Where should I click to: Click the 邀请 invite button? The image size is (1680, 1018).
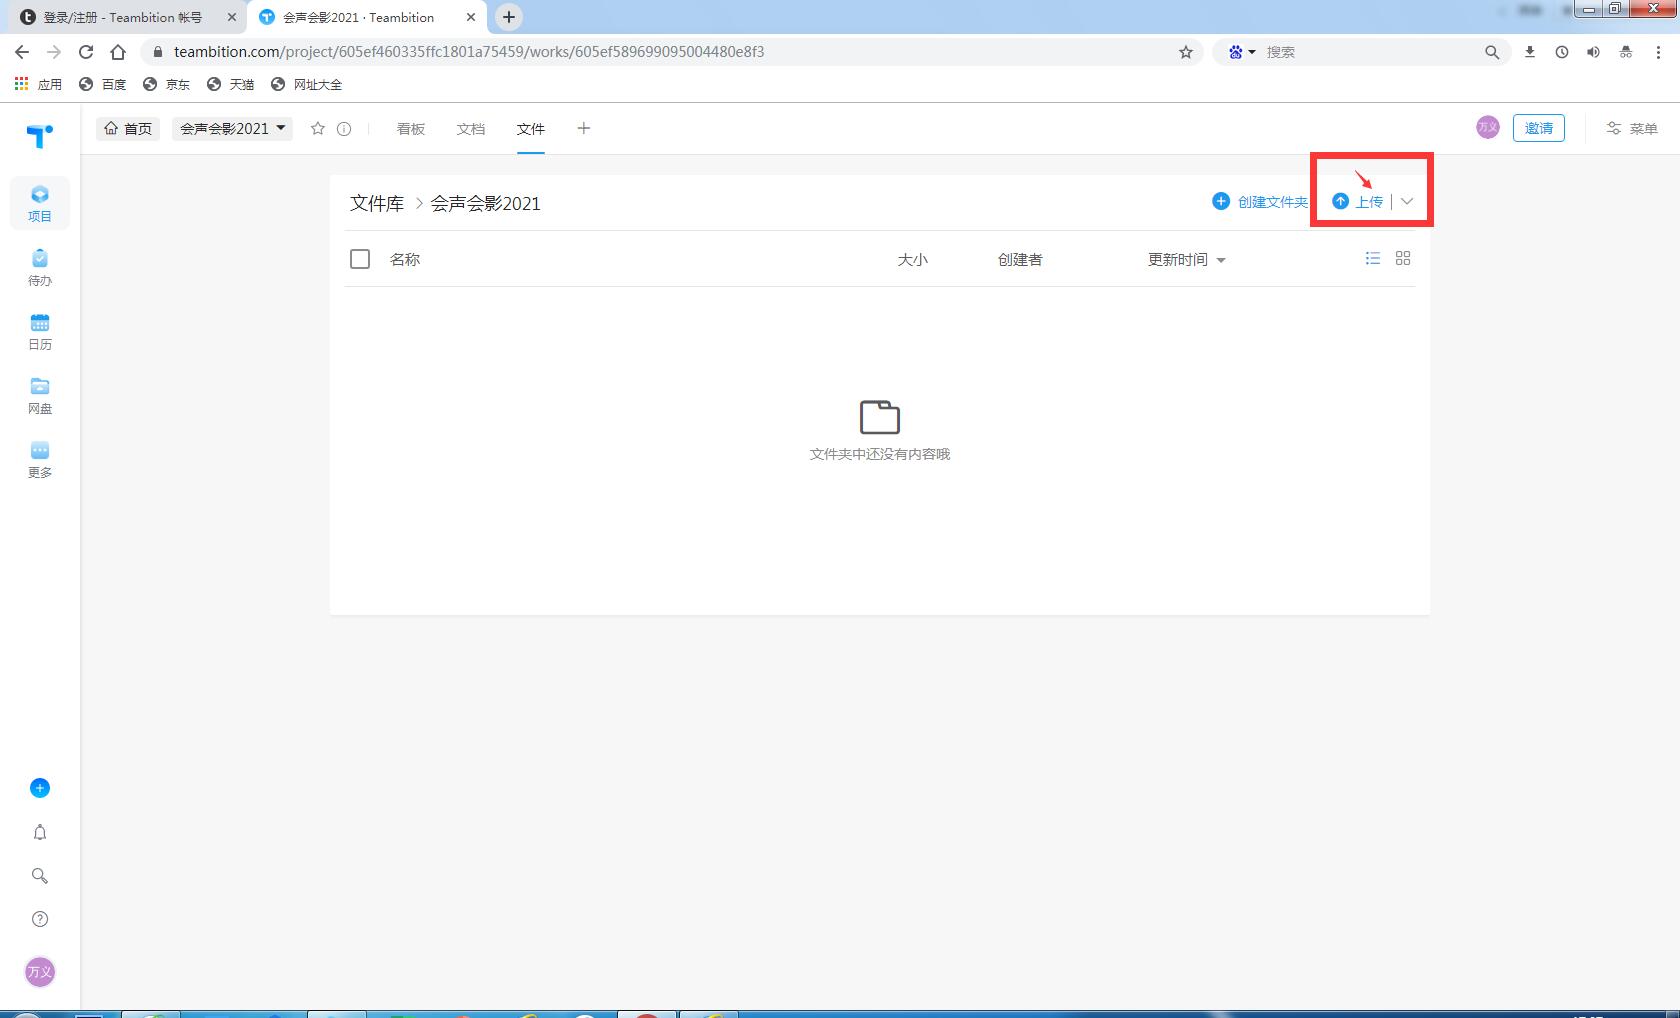(x=1539, y=128)
